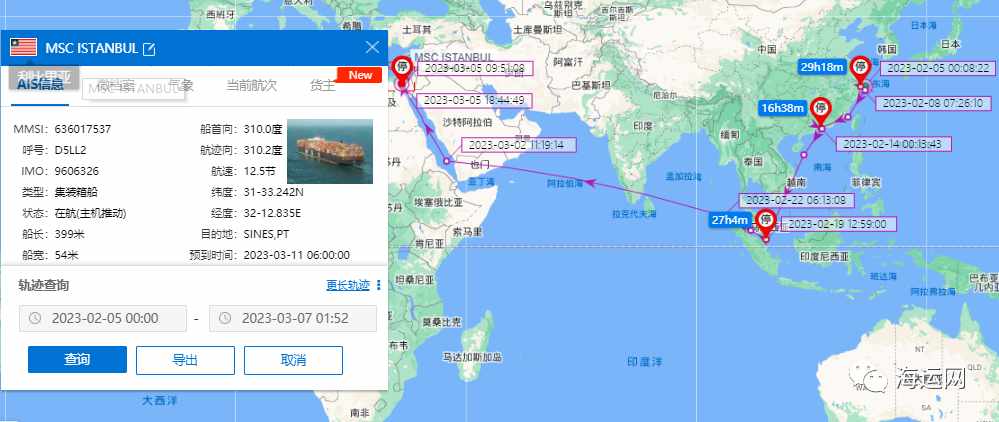The width and height of the screenshot is (999, 422).
Task: Click the edit icon beside MSC ISTANBUL
Action: click(x=148, y=49)
